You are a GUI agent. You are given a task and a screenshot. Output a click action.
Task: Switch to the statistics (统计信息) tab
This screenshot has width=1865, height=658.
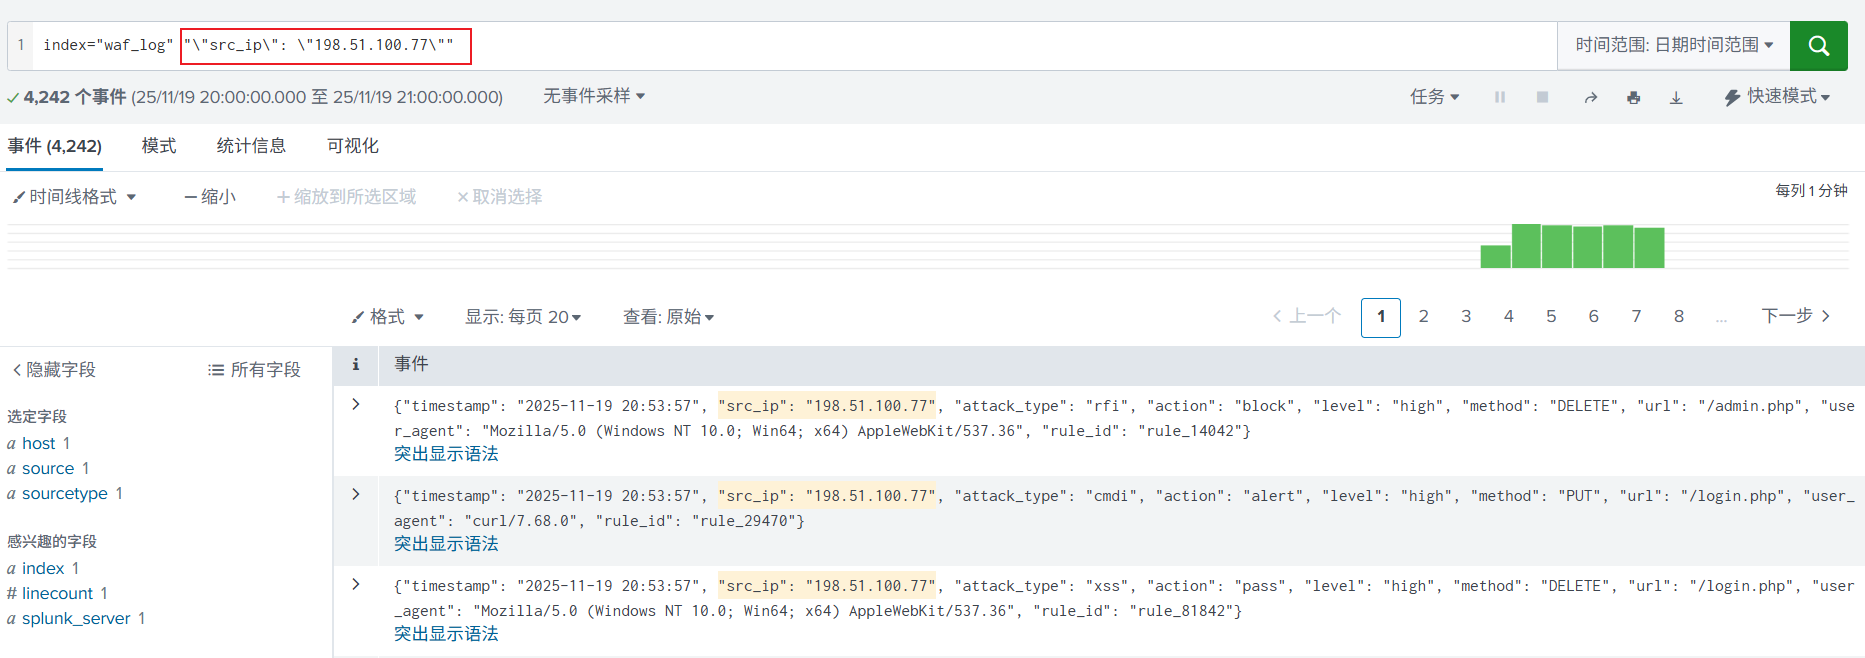(x=251, y=146)
